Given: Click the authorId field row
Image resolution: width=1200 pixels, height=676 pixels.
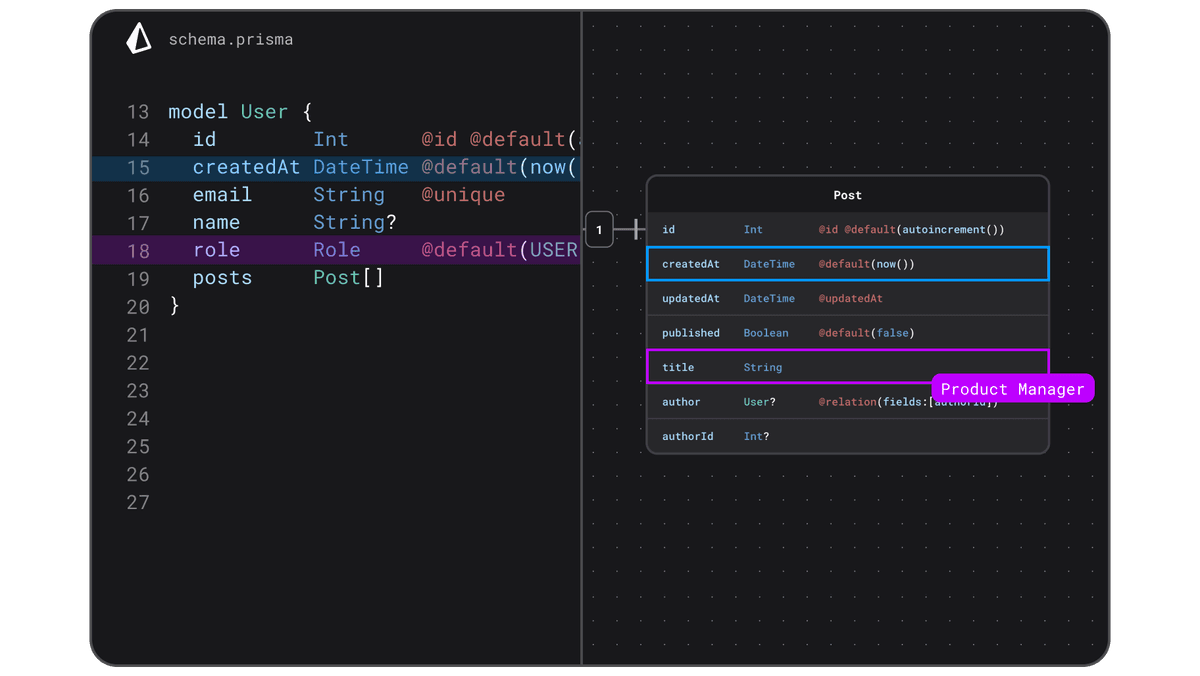Looking at the screenshot, I should [847, 437].
